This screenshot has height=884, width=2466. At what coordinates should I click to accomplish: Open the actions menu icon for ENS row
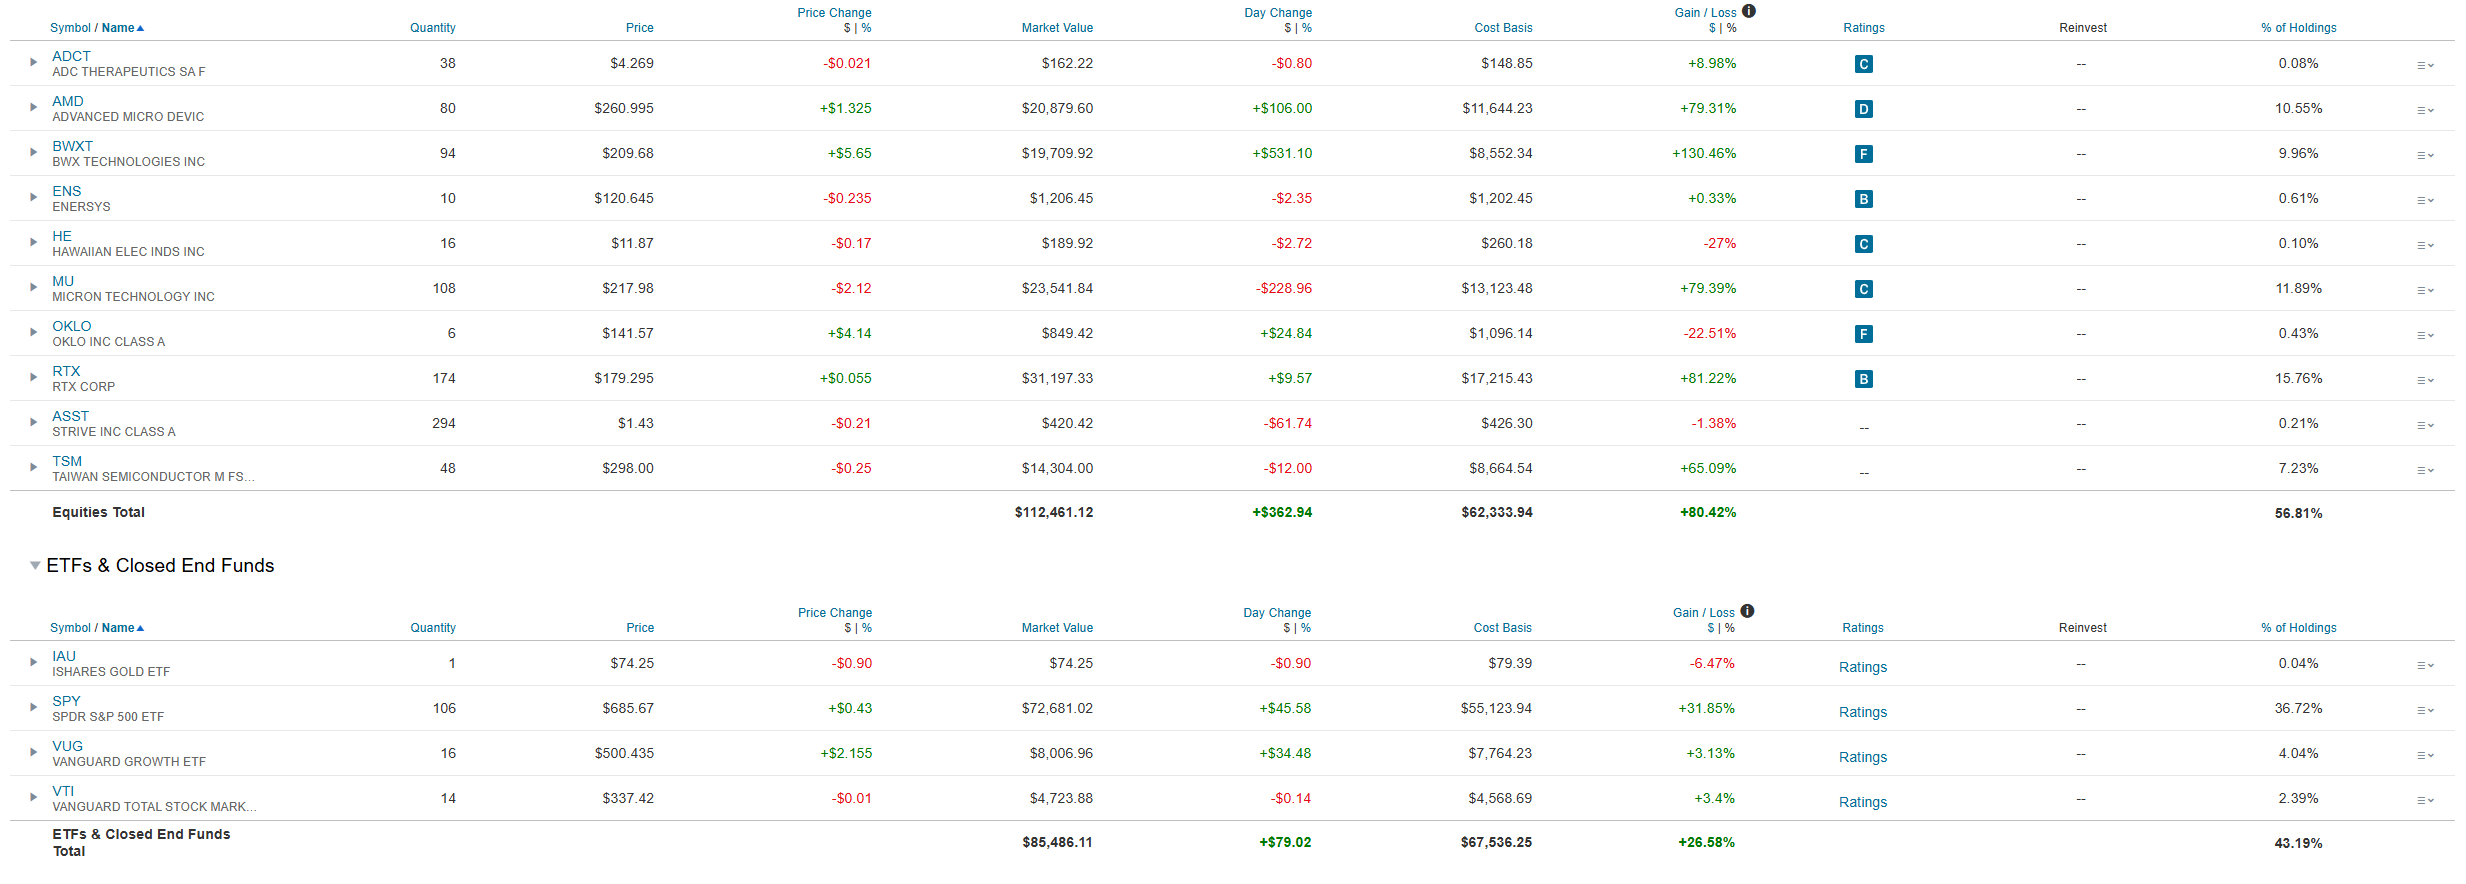2425,200
